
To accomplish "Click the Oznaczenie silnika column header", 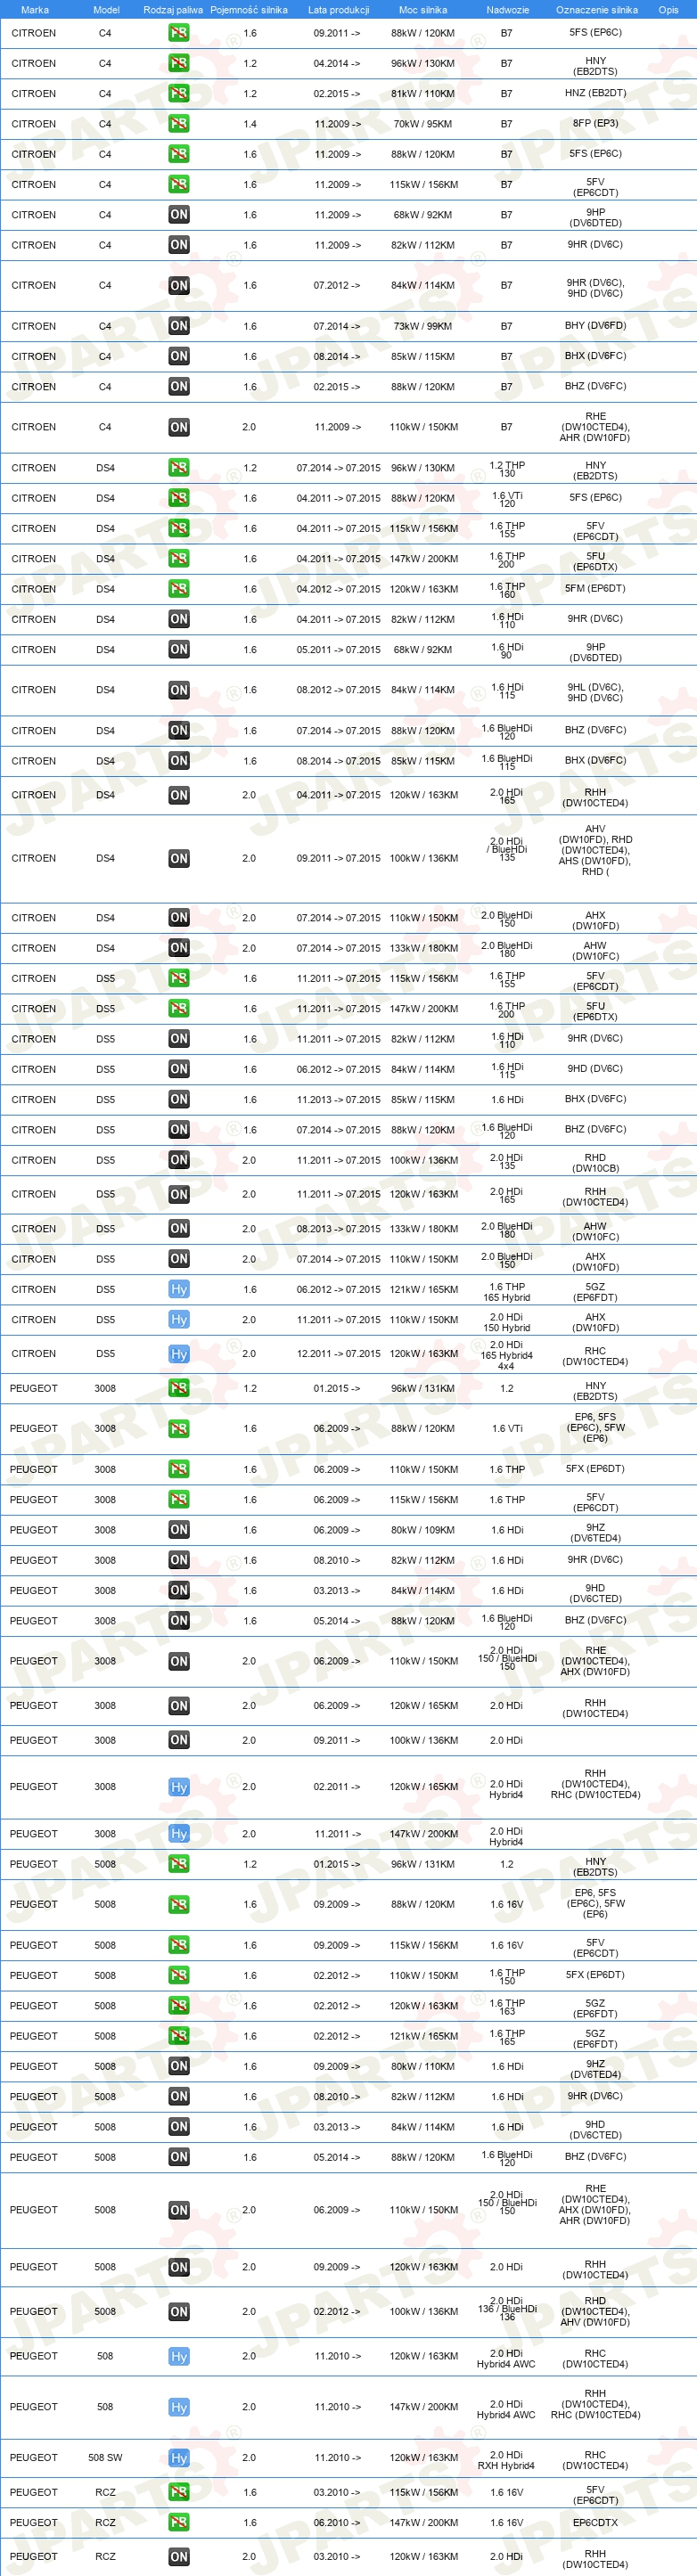I will (596, 10).
